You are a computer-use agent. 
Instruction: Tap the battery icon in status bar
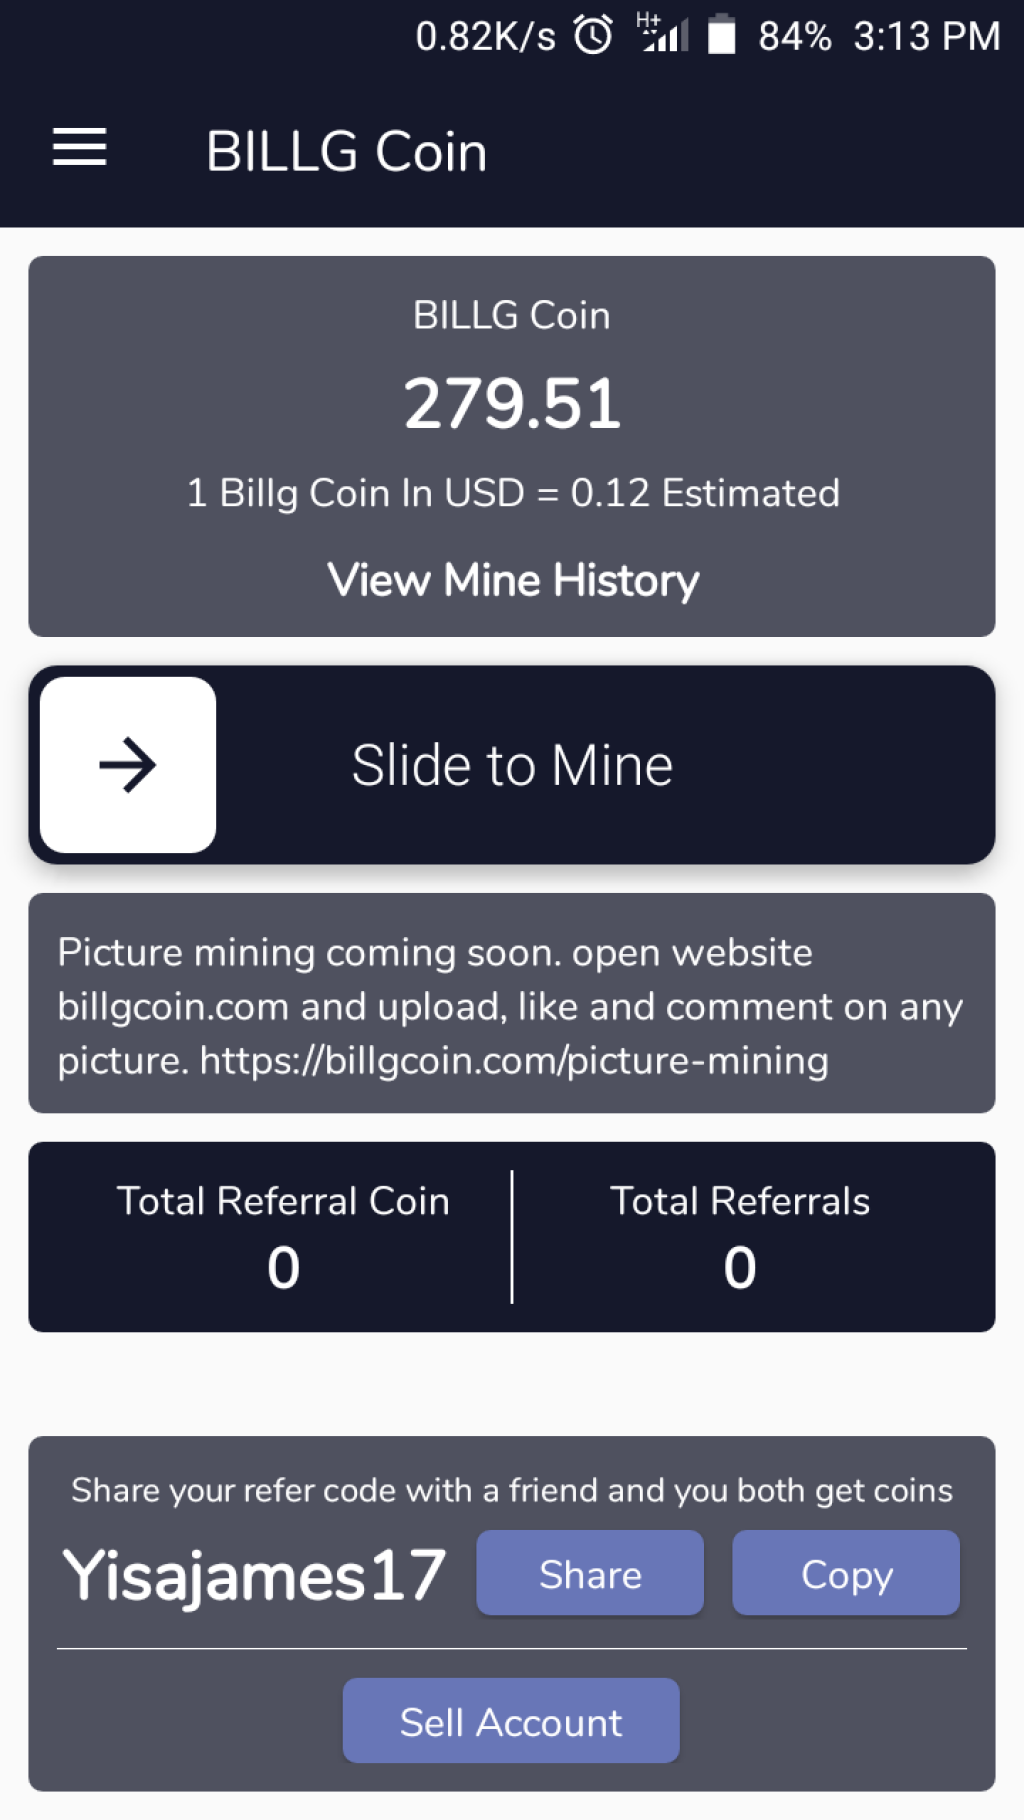(722, 36)
